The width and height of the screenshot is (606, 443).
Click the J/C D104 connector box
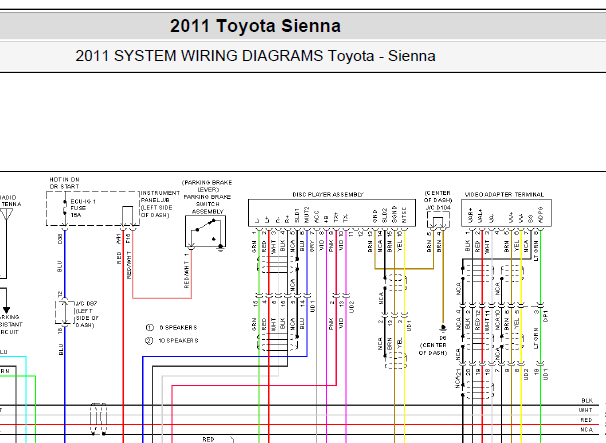(x=438, y=220)
